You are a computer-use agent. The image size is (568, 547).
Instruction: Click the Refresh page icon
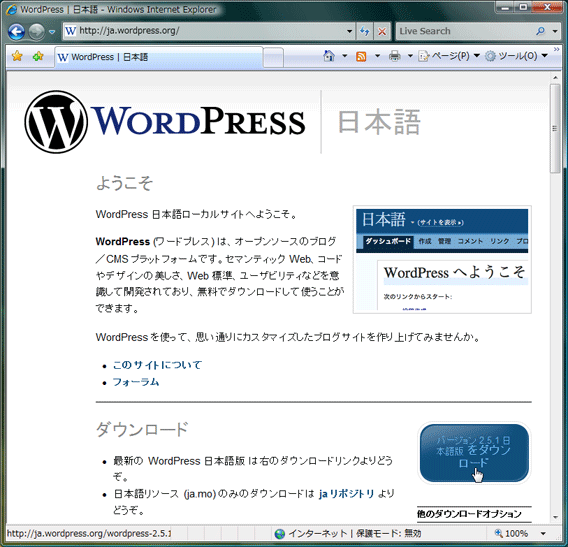click(x=365, y=32)
